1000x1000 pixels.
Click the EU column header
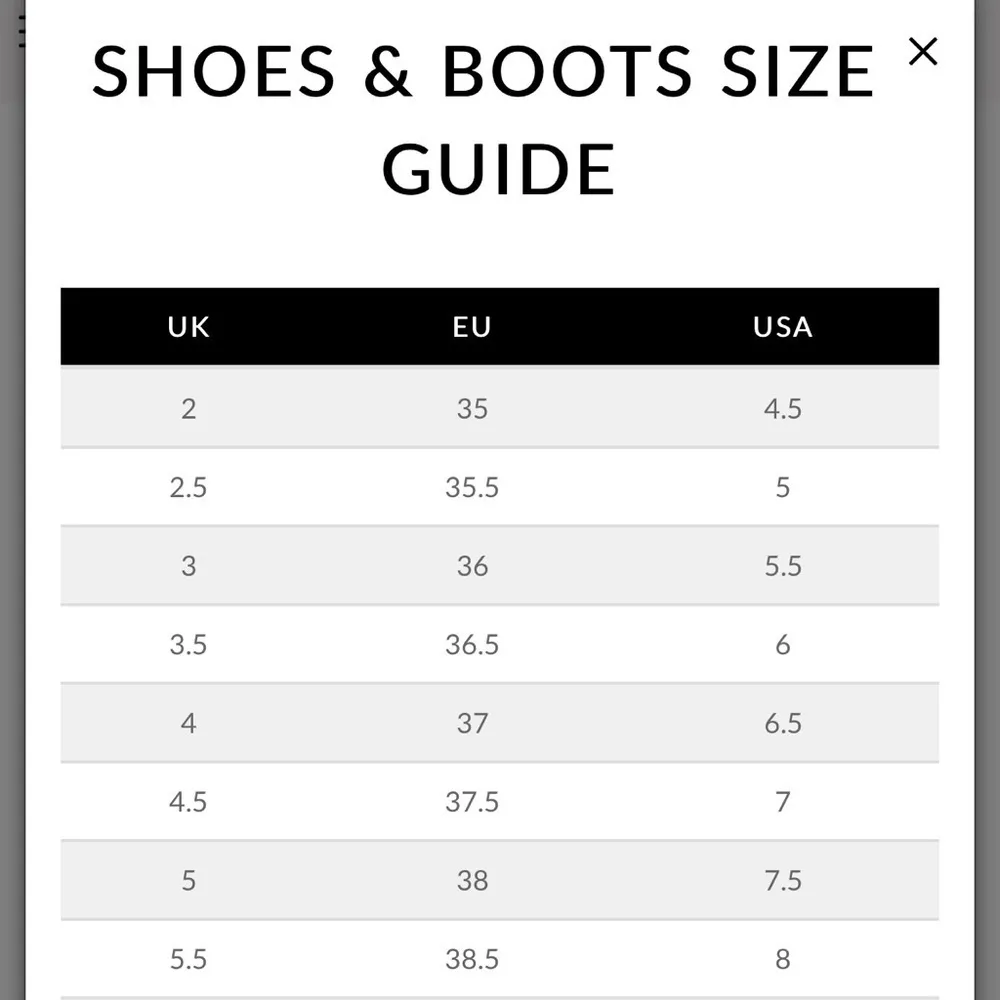point(472,327)
